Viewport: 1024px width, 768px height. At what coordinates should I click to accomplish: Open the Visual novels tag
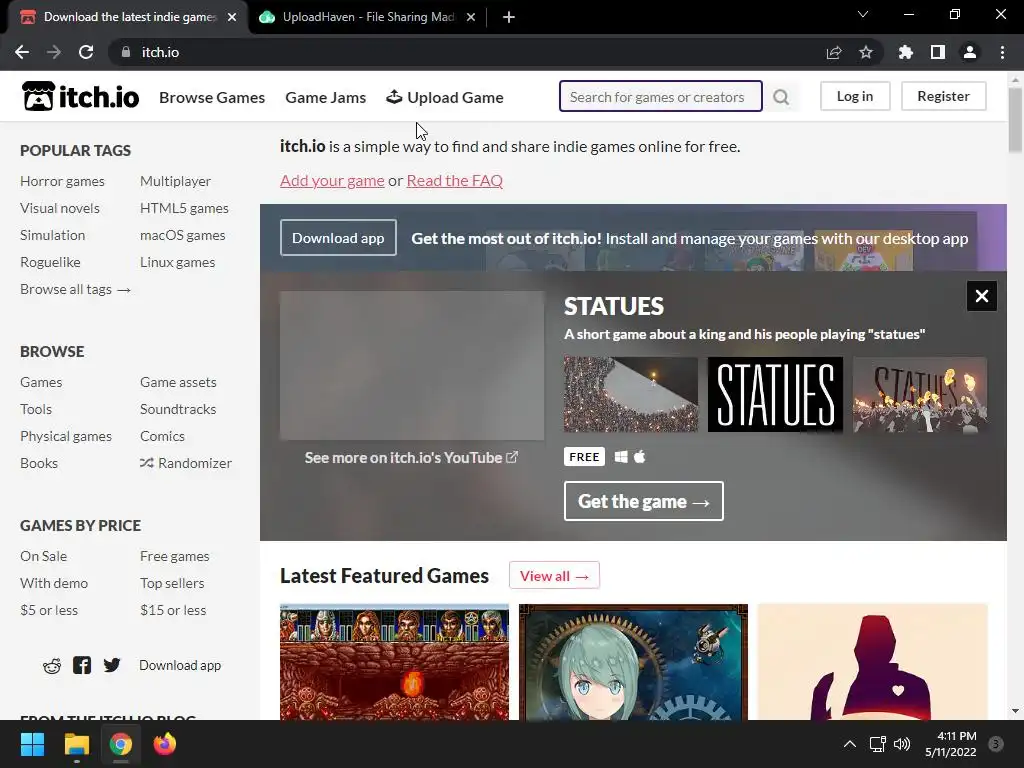click(59, 208)
